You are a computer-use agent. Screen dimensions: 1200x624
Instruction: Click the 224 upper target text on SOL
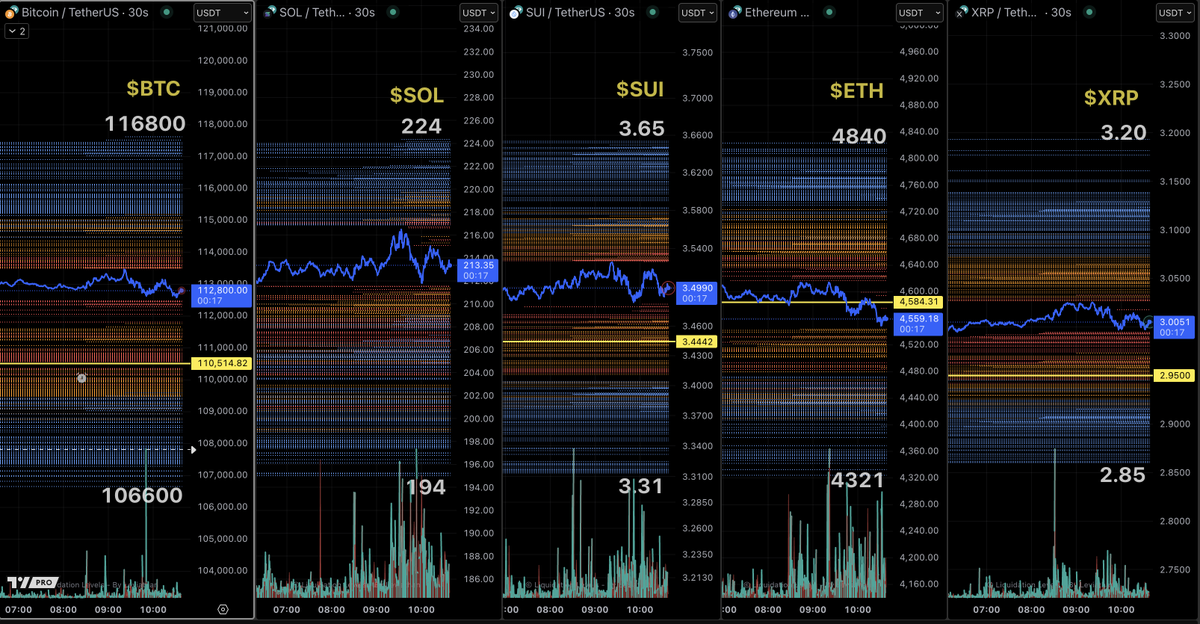[421, 126]
